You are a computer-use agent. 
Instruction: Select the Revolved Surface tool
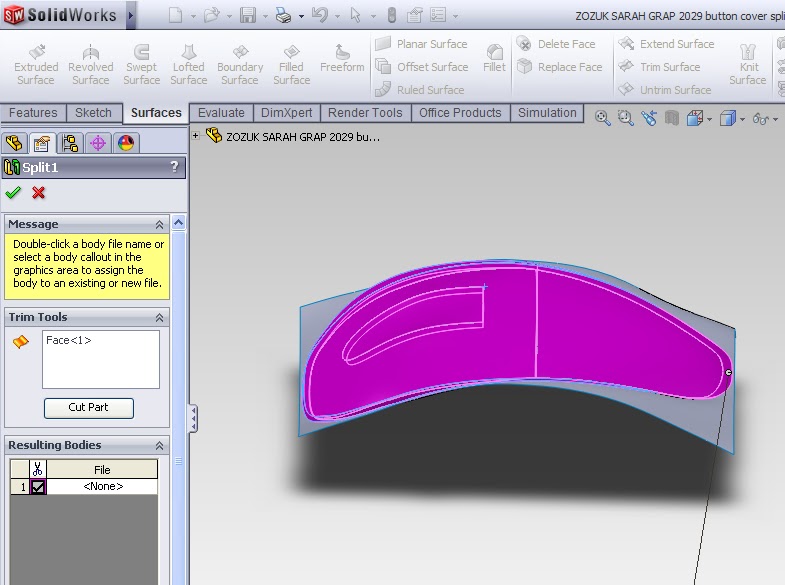tap(91, 65)
